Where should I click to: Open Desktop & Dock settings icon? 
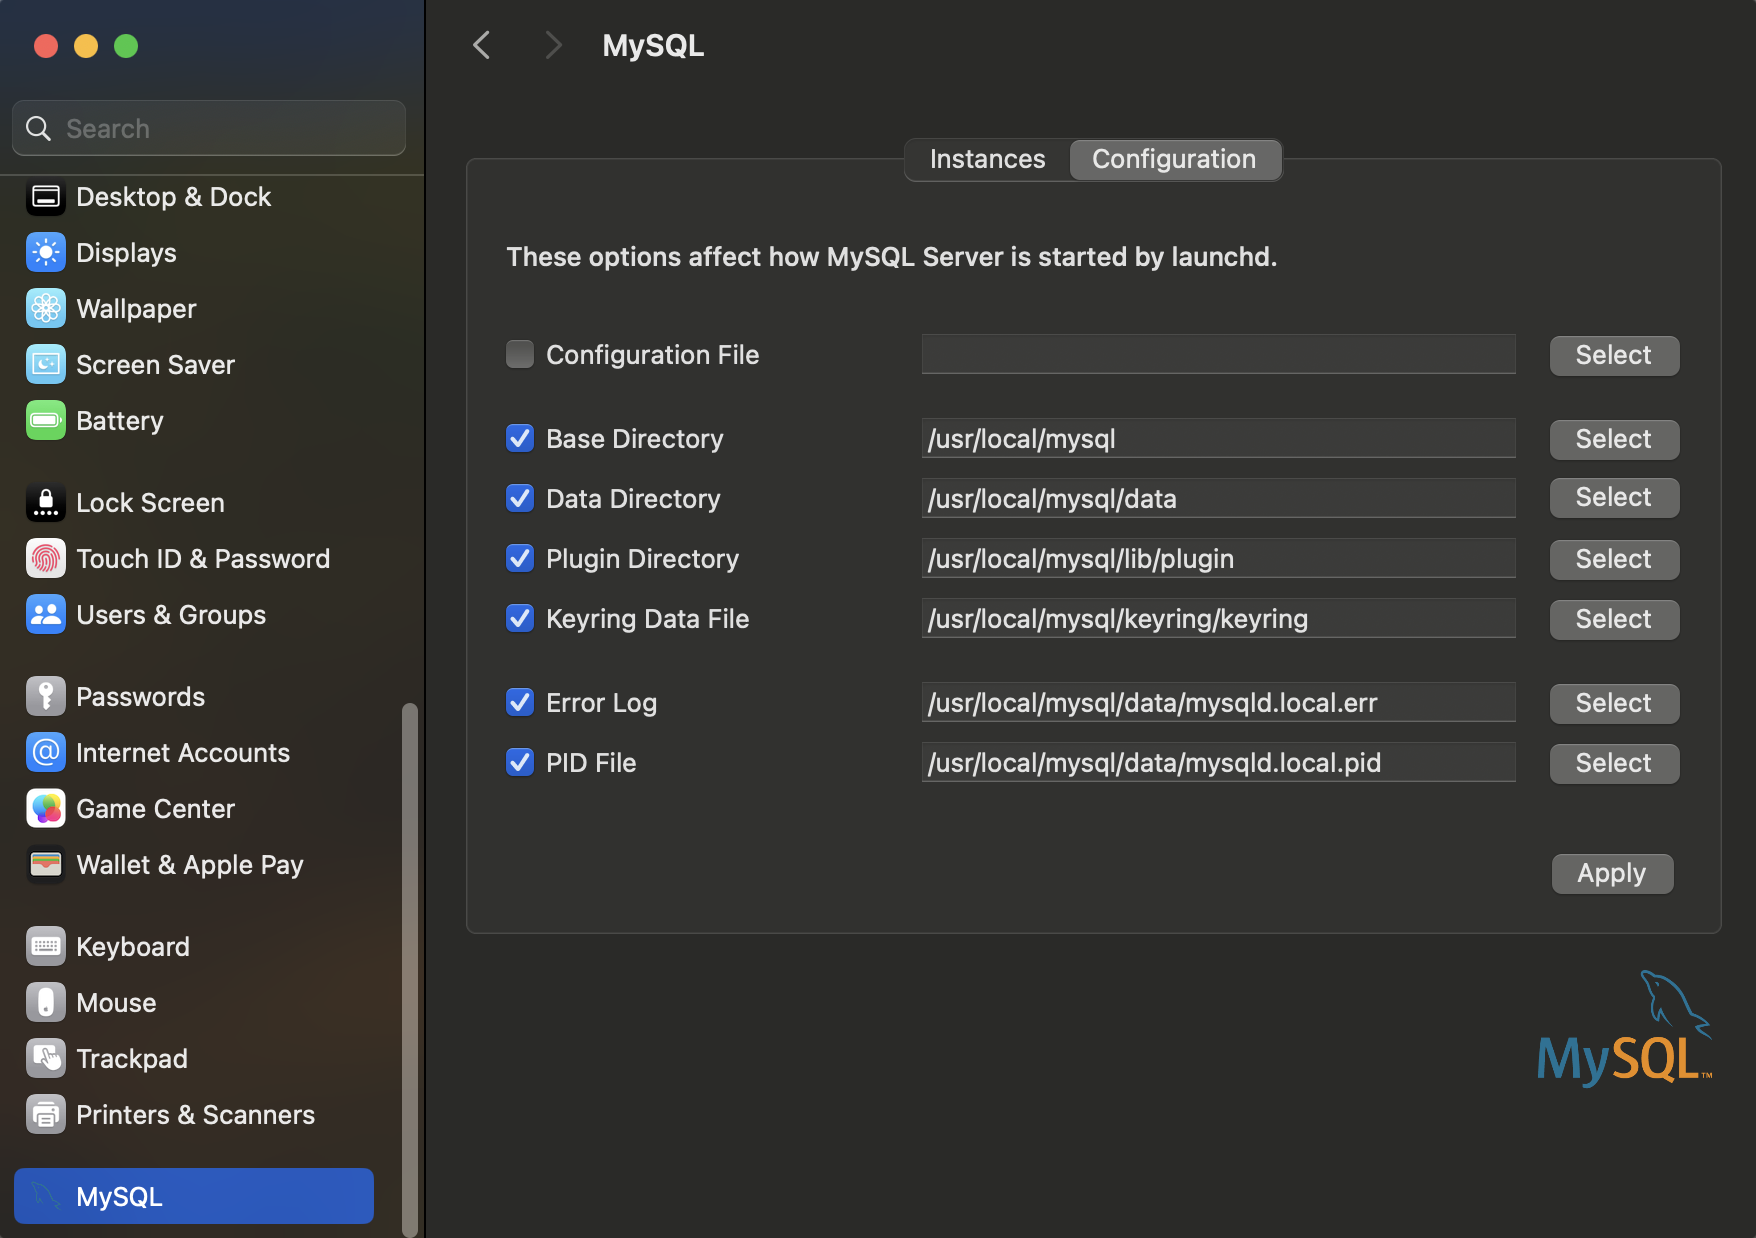[46, 197]
